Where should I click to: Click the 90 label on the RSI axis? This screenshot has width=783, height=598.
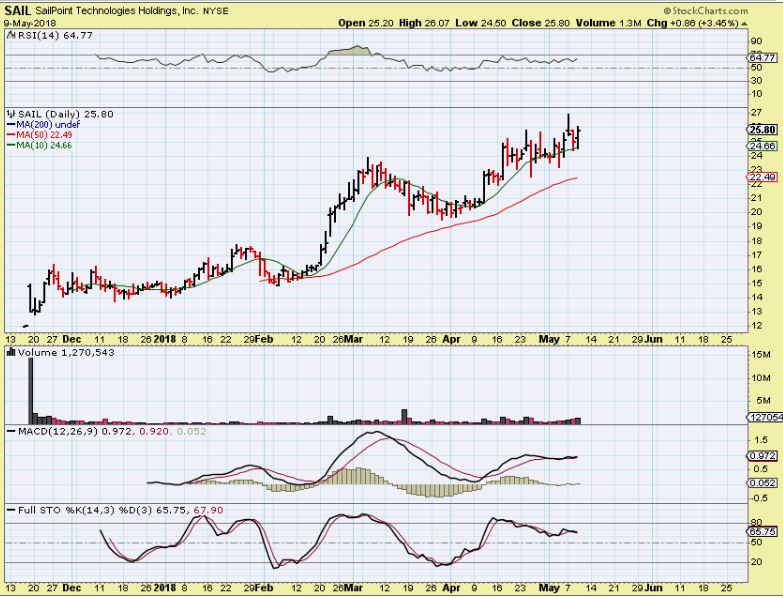(x=756, y=41)
